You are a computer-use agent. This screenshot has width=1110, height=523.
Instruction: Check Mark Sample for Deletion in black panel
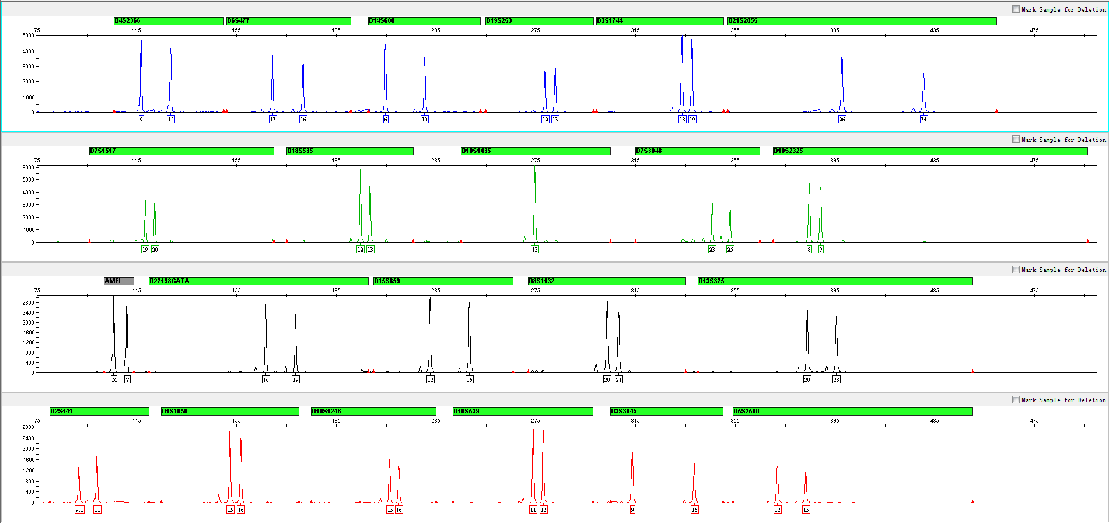1017,270
